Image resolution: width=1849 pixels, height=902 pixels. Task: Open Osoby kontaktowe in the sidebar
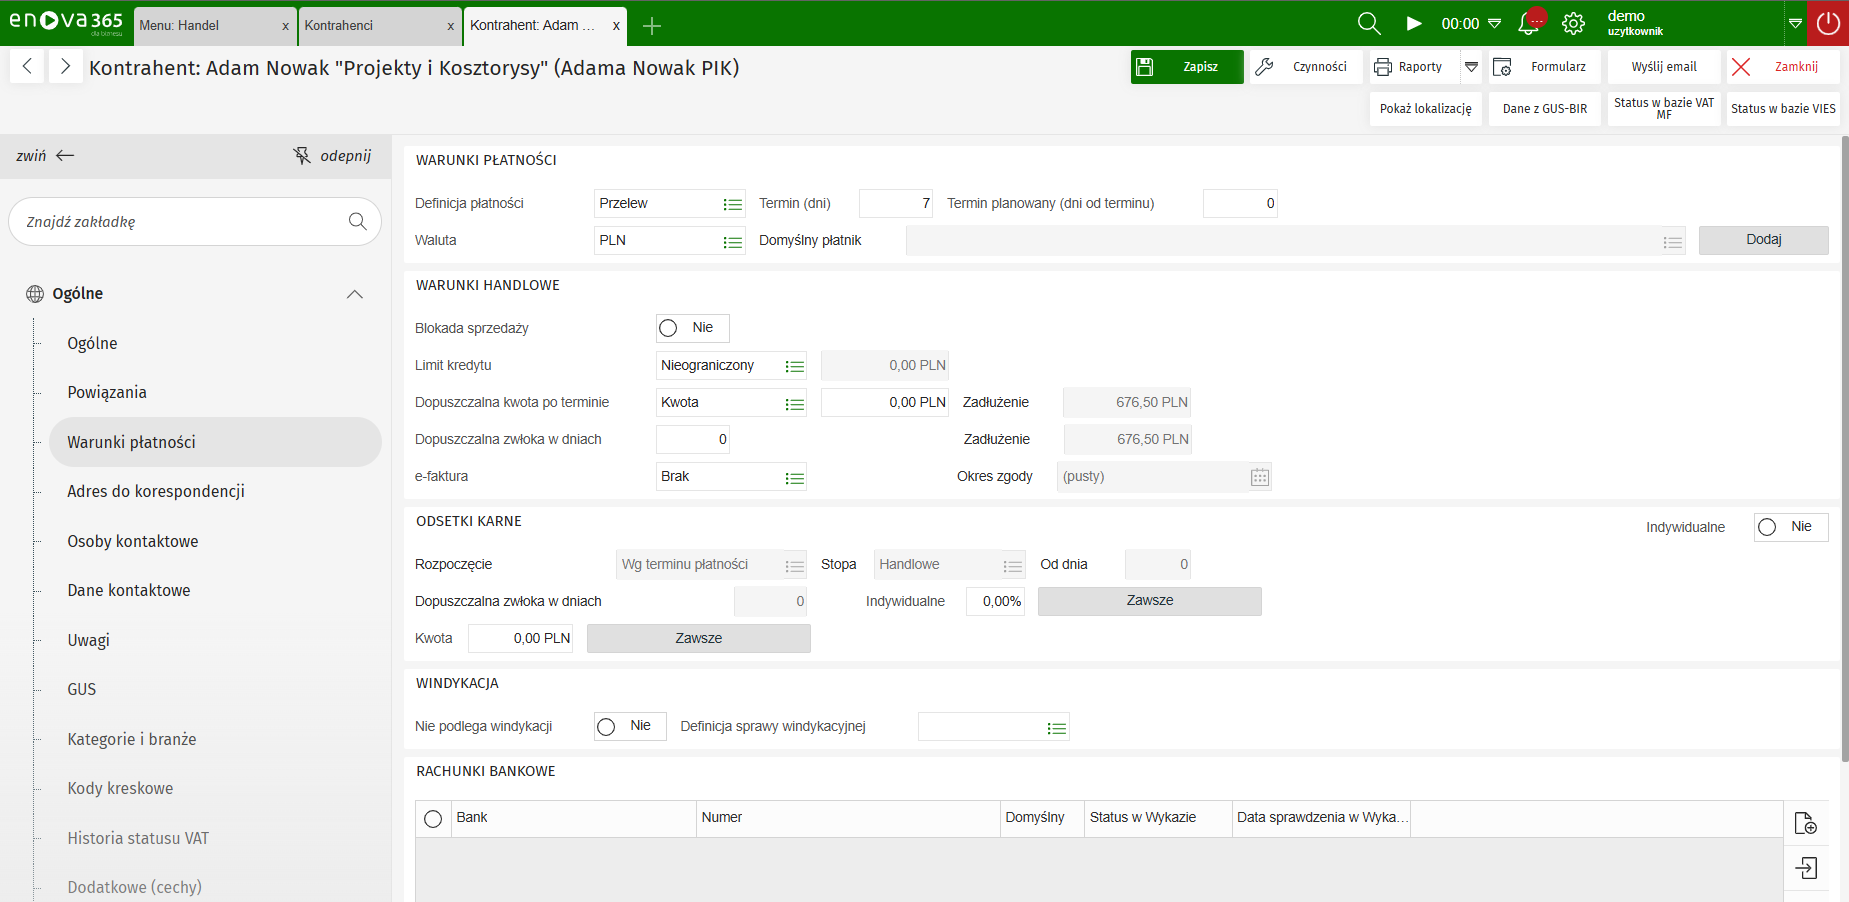coord(133,541)
